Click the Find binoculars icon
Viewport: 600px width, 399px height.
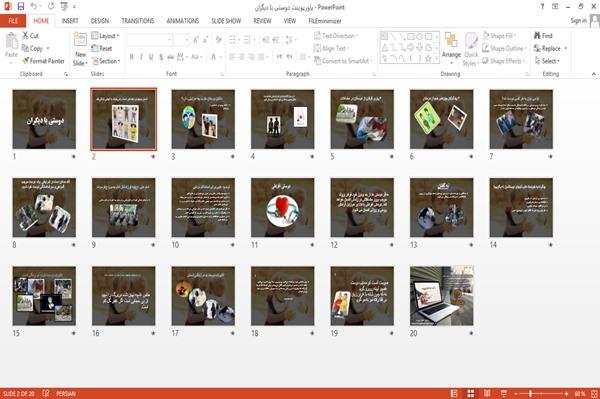(x=537, y=36)
